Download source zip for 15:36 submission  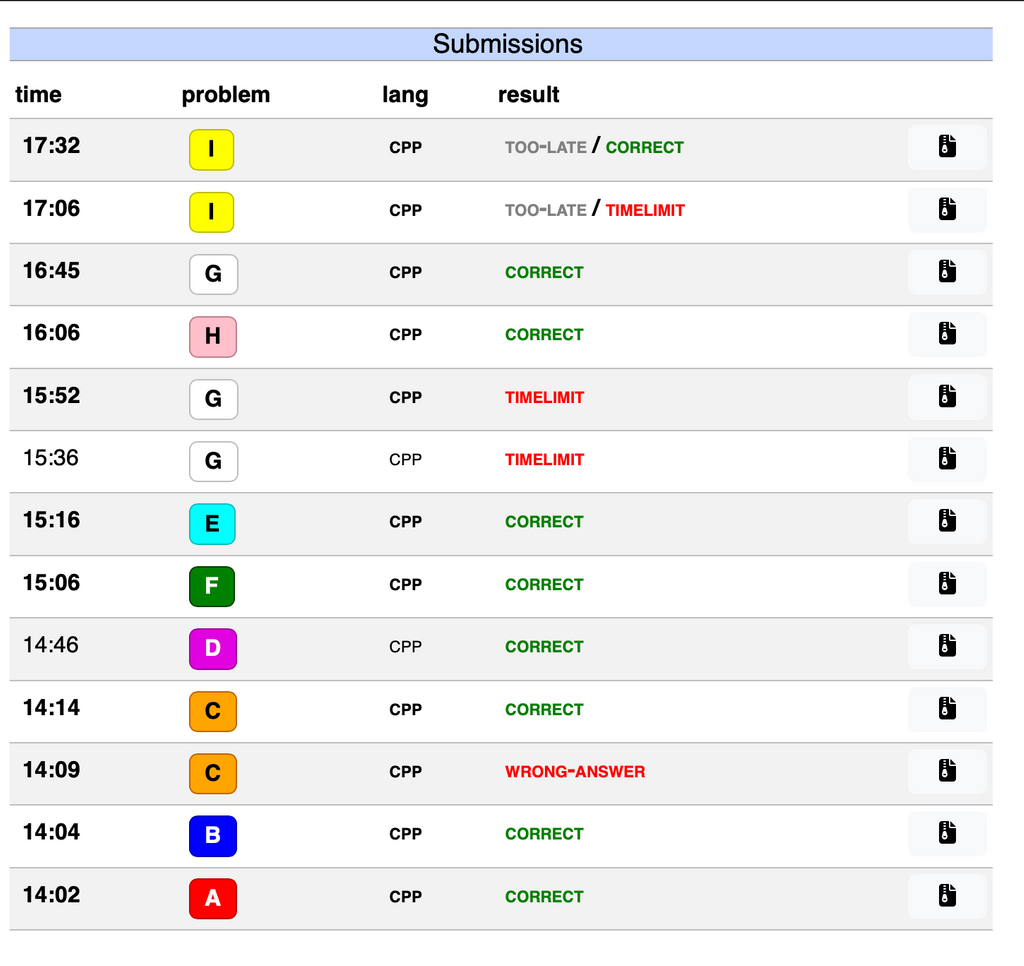[x=947, y=459]
